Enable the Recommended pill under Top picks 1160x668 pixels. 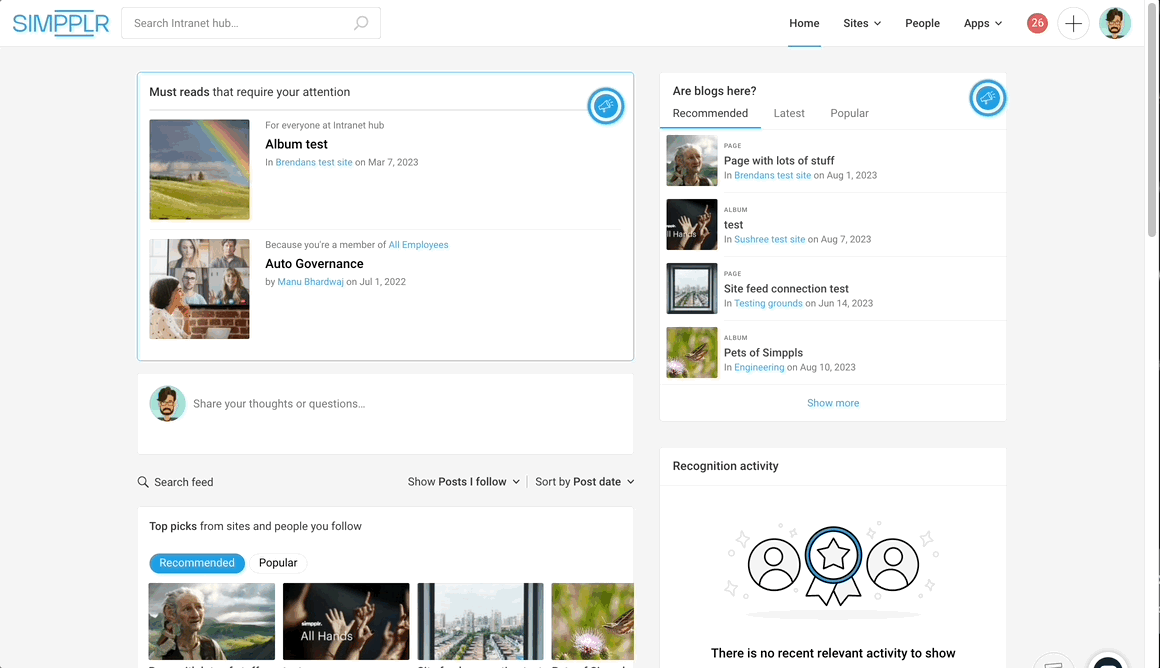[197, 563]
